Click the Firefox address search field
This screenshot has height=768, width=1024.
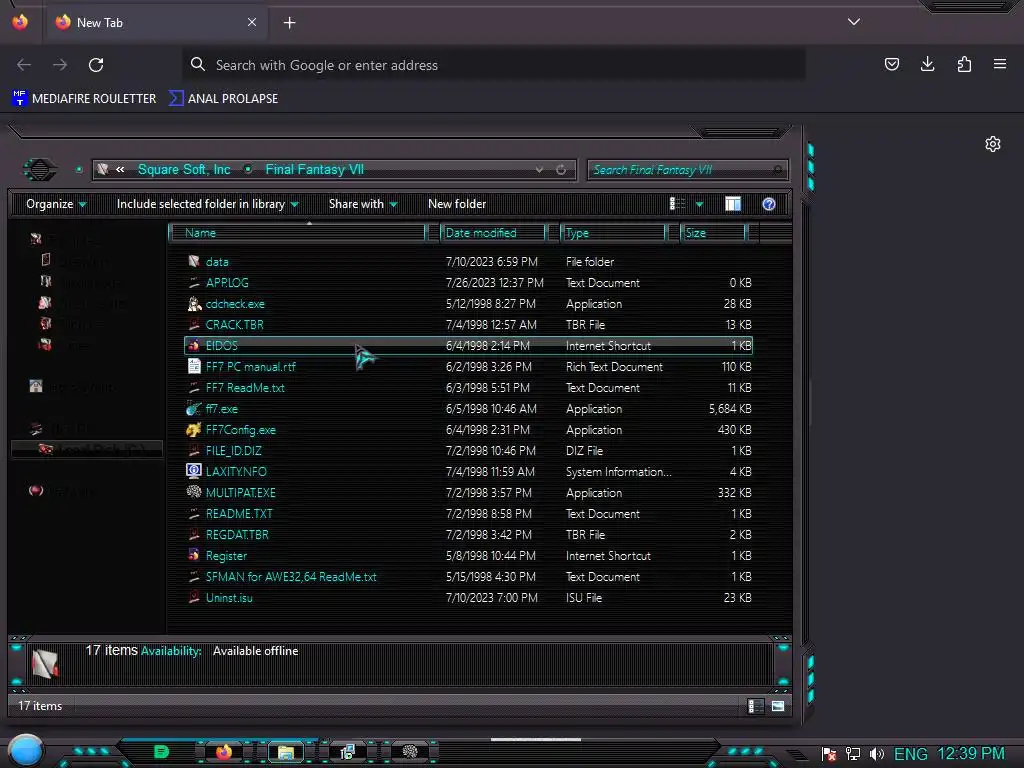[494, 65]
